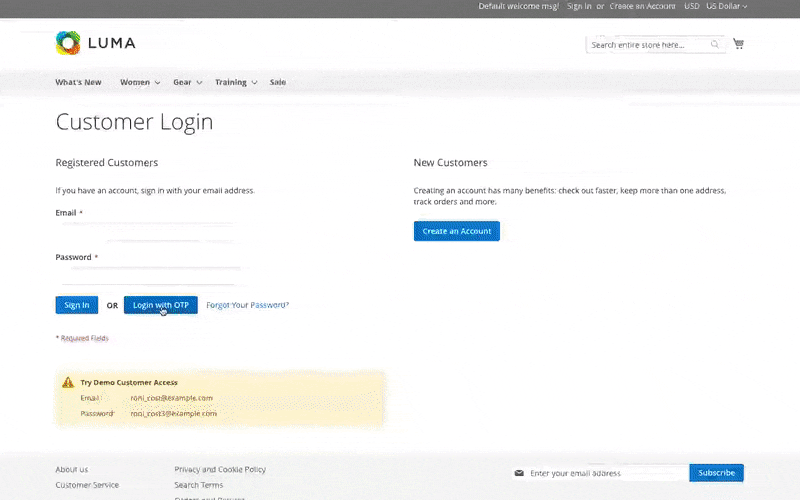The height and width of the screenshot is (500, 800).
Task: Open the About us footer link
Action: tap(71, 469)
